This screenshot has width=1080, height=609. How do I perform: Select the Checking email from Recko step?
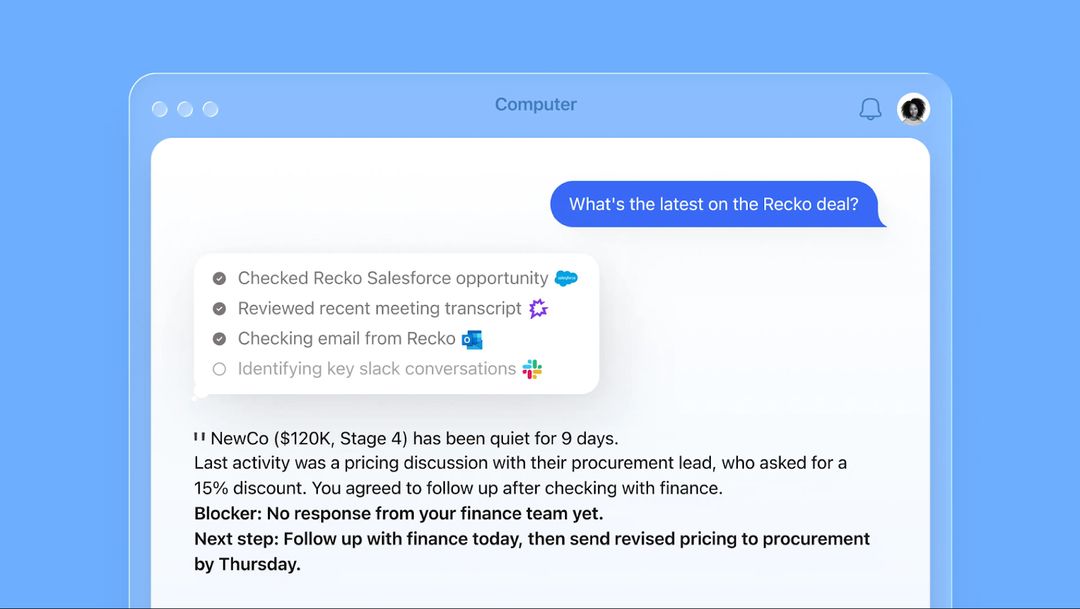tap(346, 339)
